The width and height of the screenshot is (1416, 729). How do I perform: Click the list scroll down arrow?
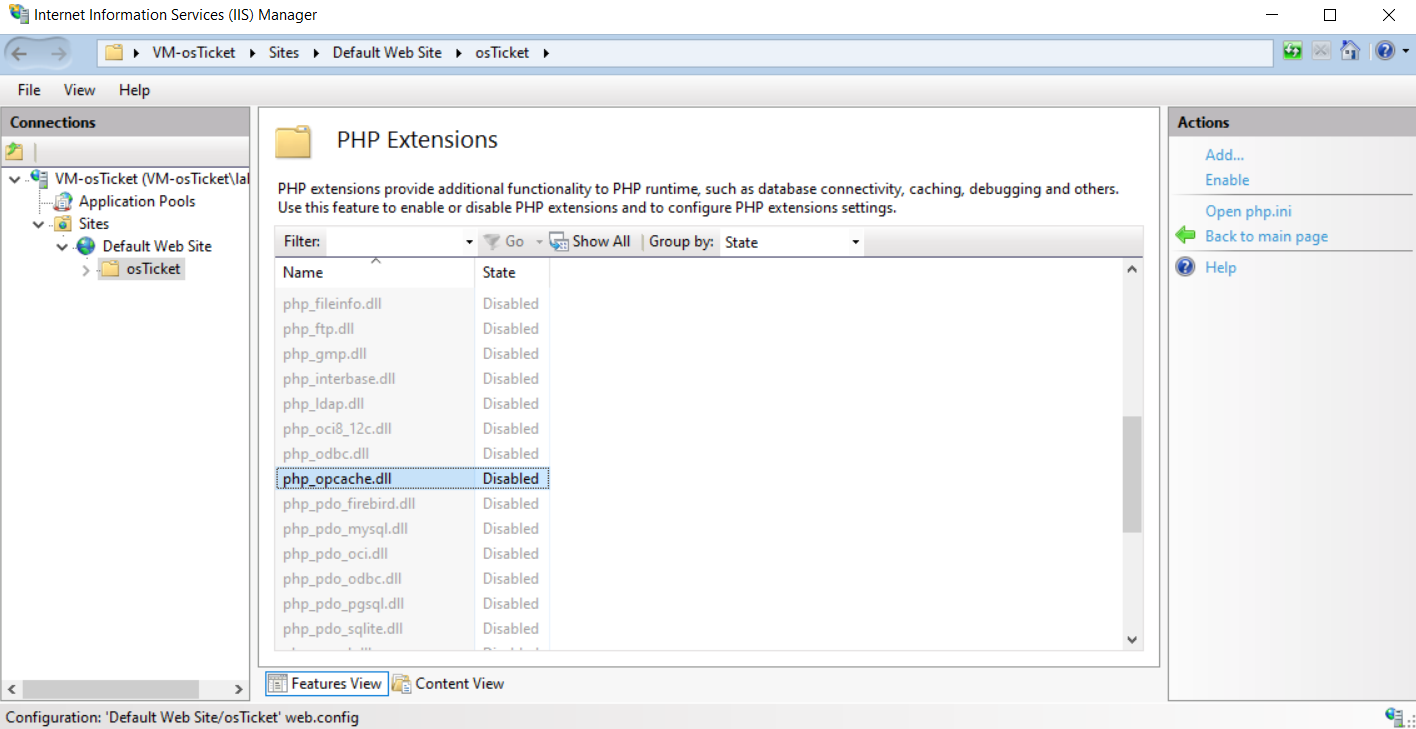click(1132, 639)
